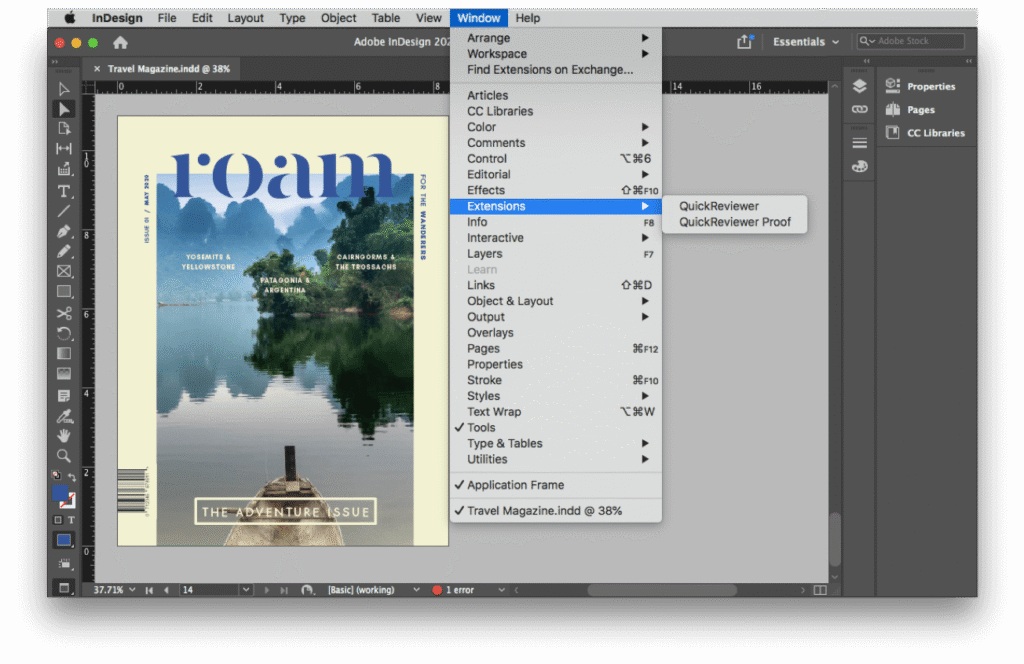
Task: Select the Type tool in the toolbox
Action: (64, 190)
